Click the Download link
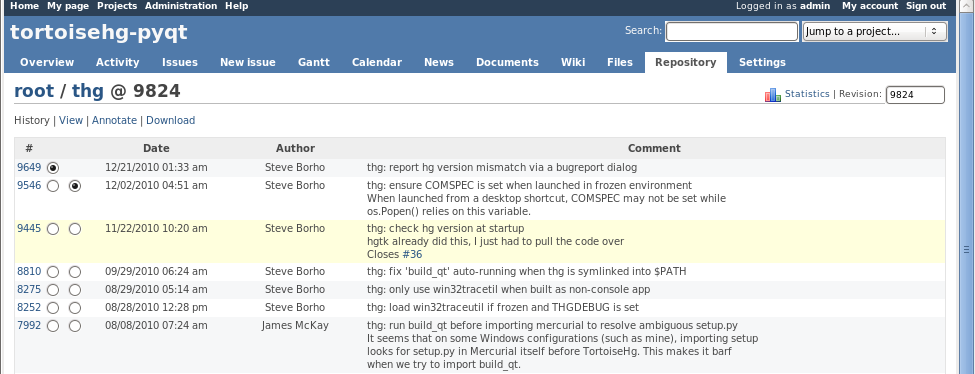This screenshot has height=374, width=975. click(170, 121)
